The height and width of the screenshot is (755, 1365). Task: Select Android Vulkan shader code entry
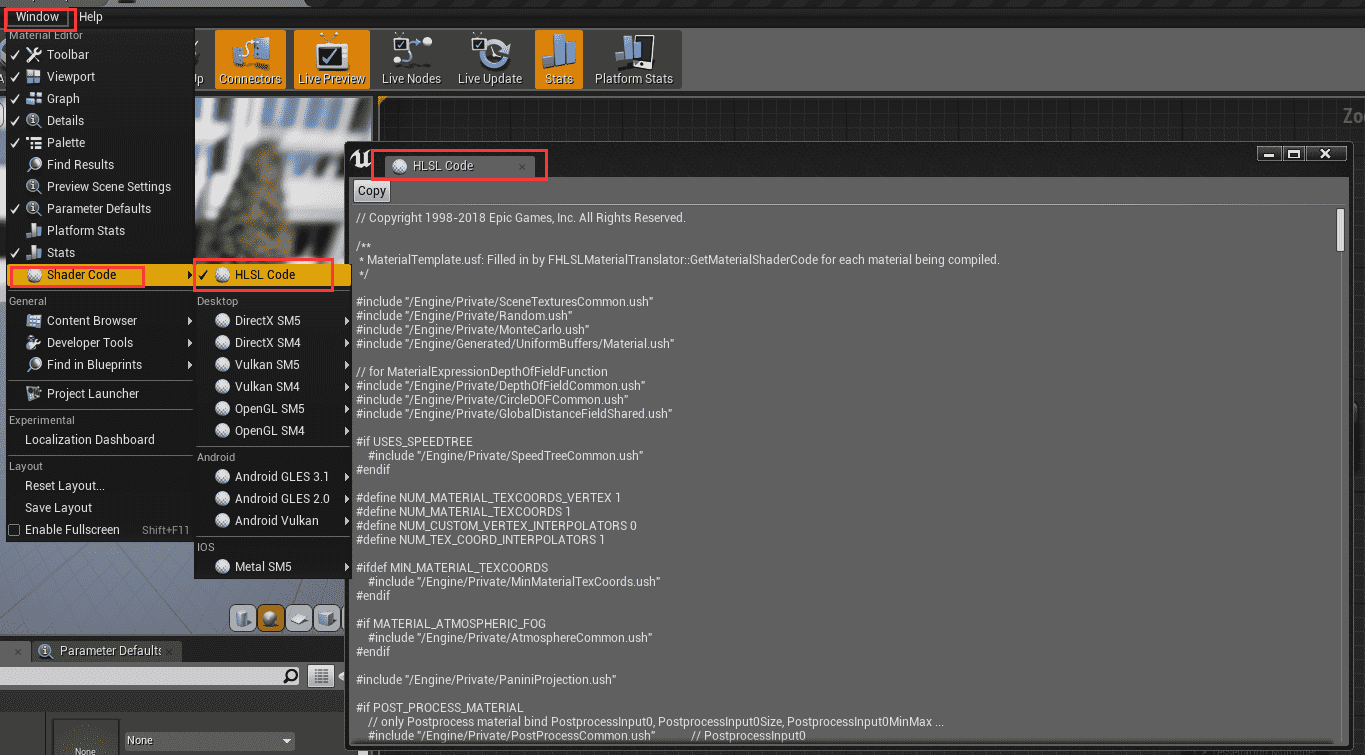pyautogui.click(x=276, y=521)
